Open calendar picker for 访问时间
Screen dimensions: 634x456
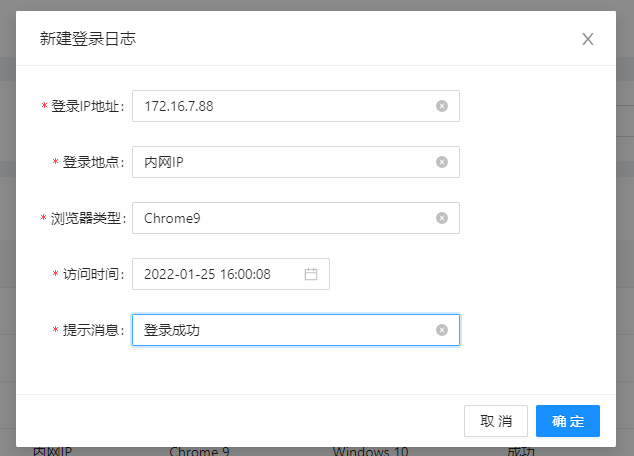pos(311,274)
